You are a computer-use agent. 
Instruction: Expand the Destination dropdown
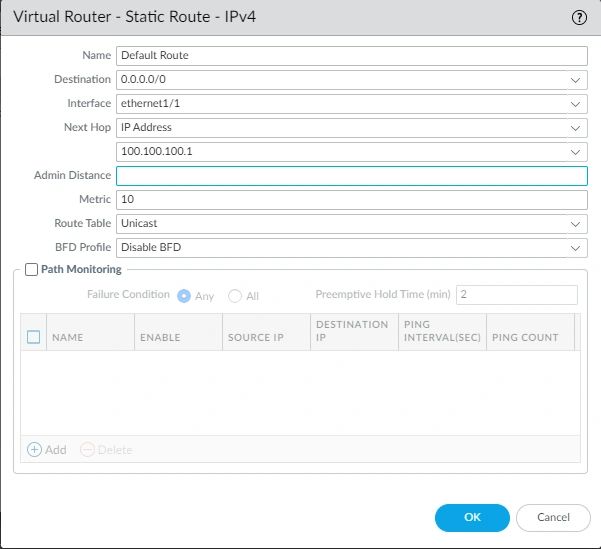[x=575, y=80]
